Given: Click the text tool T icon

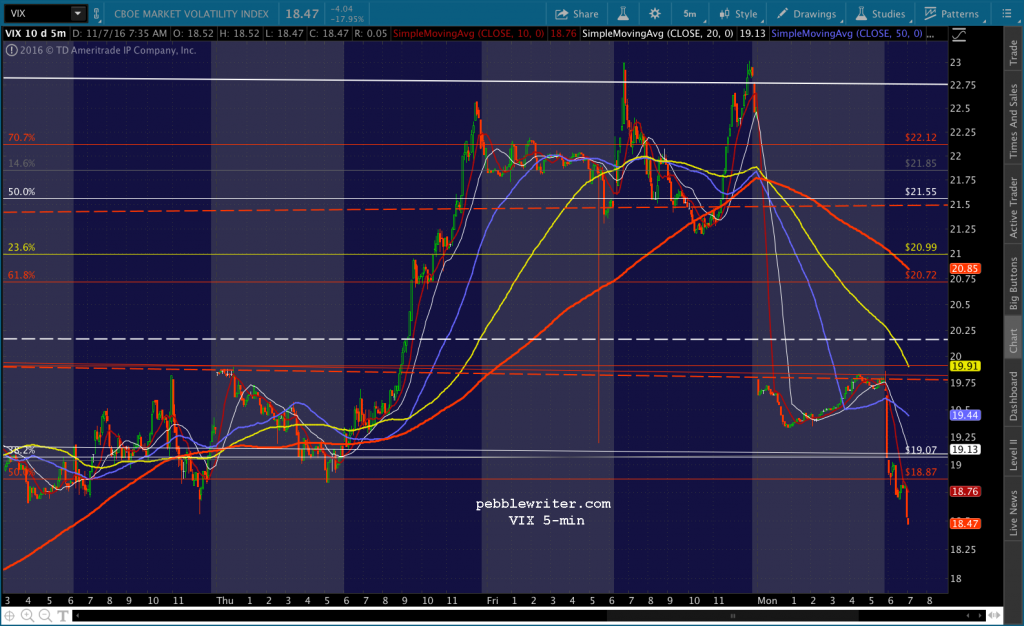Looking at the screenshot, I should [63, 615].
